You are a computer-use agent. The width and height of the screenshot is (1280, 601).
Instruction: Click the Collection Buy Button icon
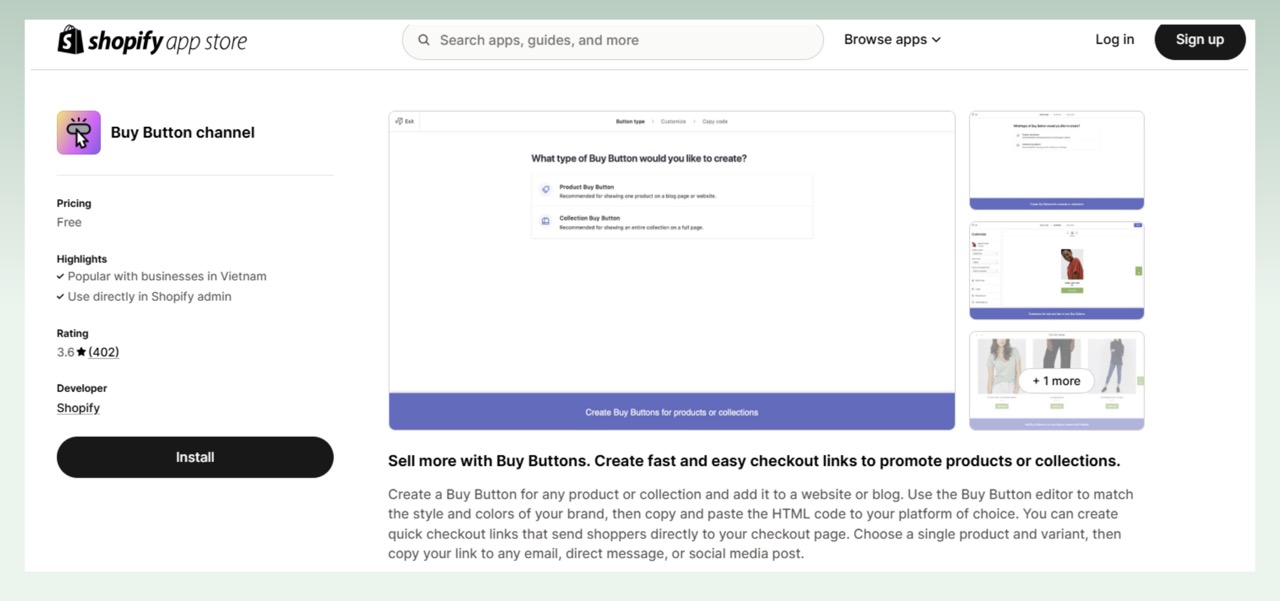pyautogui.click(x=545, y=221)
